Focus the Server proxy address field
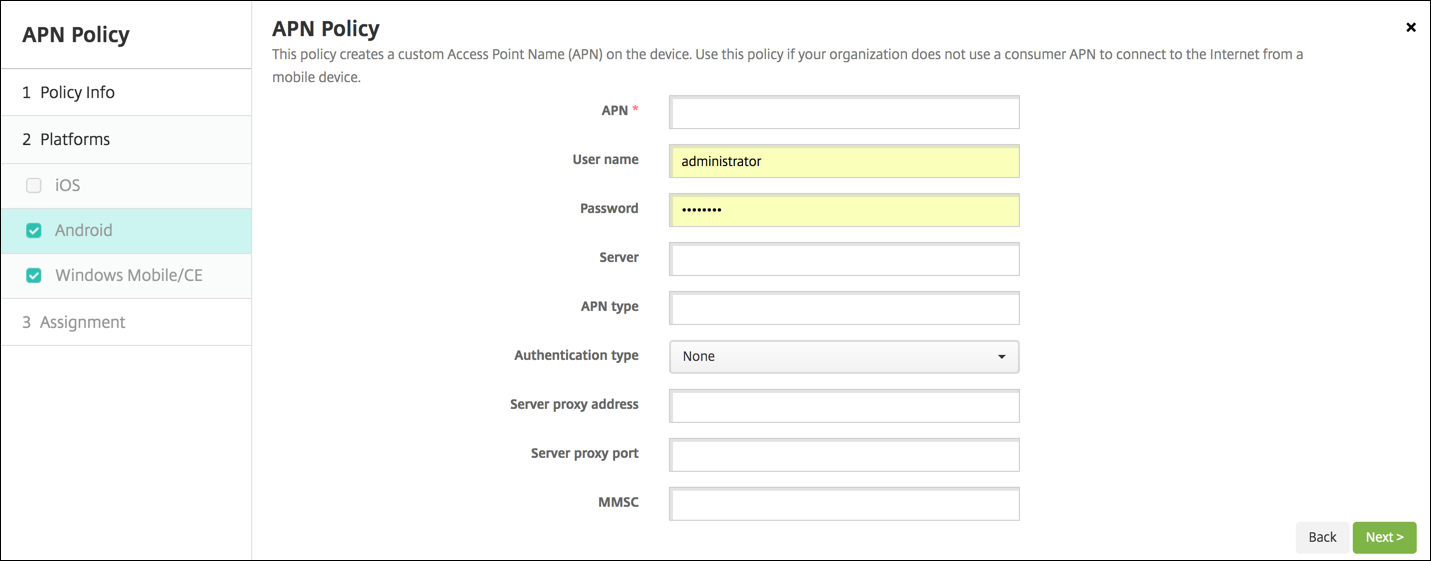 pyautogui.click(x=844, y=406)
